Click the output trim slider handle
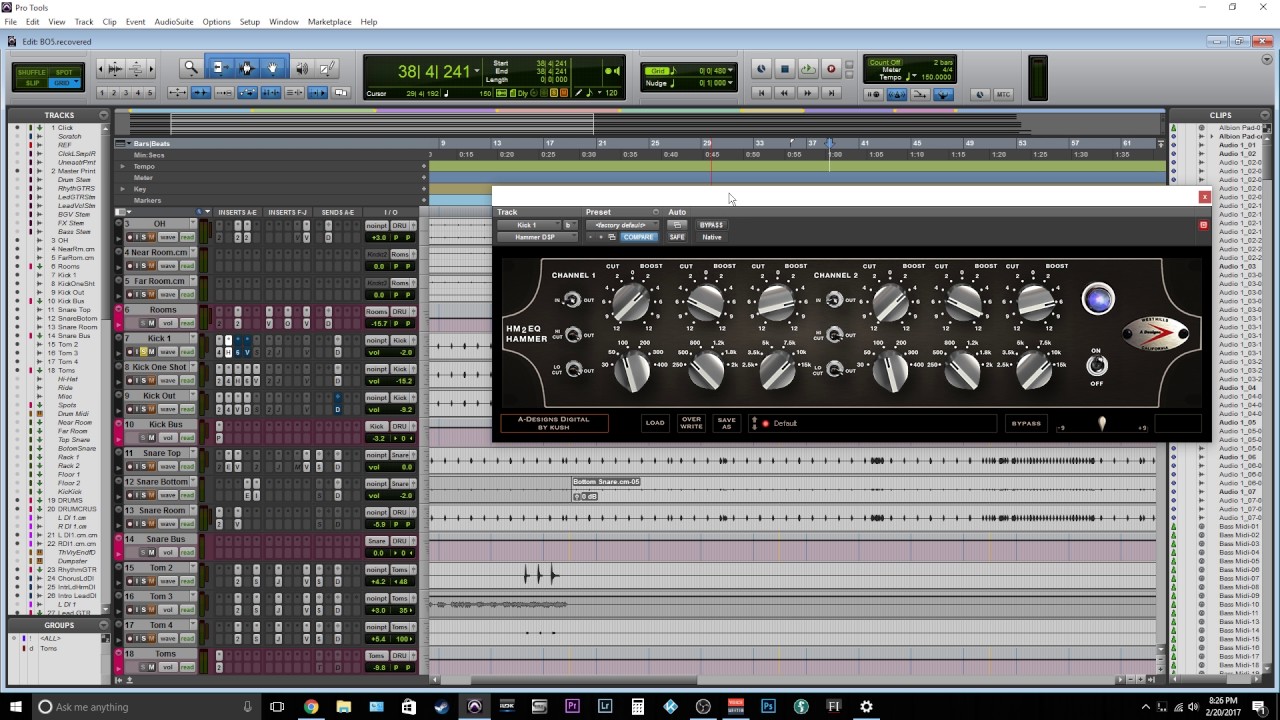Image resolution: width=1280 pixels, height=720 pixels. coord(1102,424)
